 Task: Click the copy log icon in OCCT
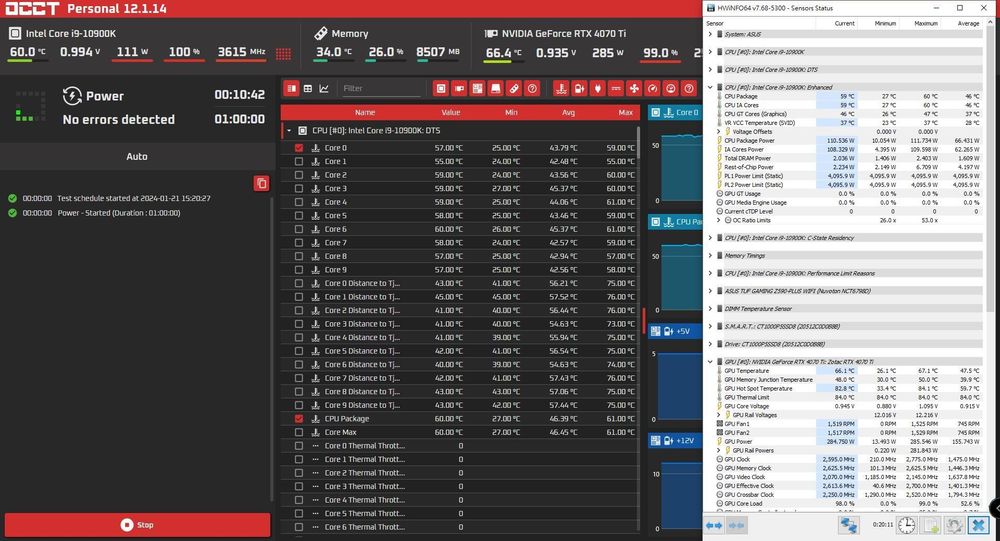(261, 183)
